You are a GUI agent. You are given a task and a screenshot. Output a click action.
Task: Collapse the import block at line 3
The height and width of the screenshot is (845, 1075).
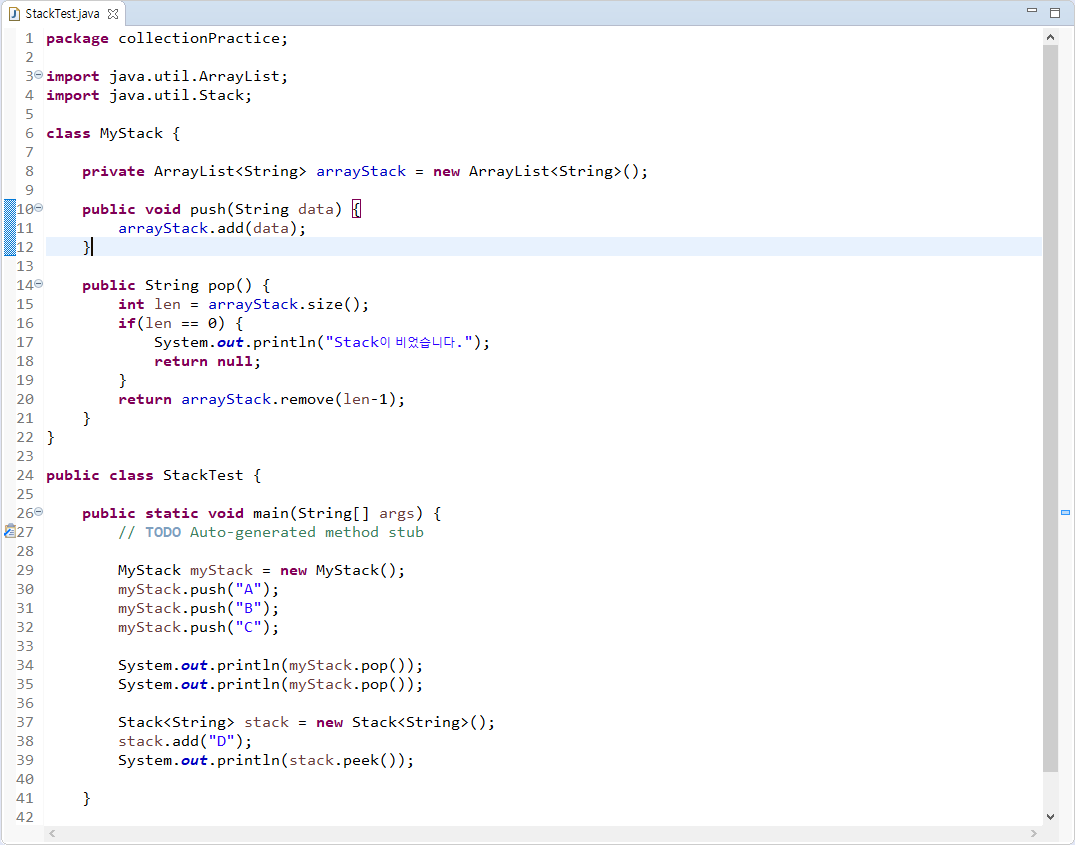click(x=38, y=74)
